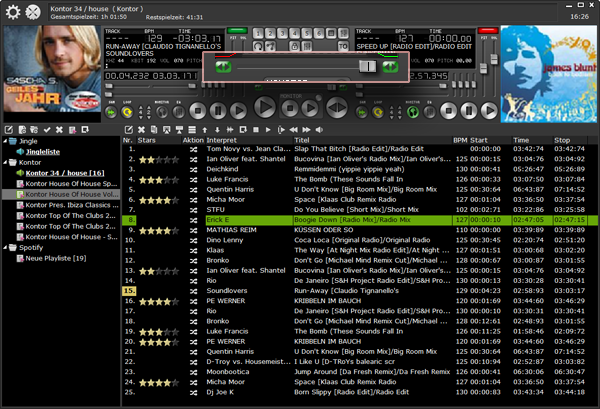Toggle the right deck yellow loop button
600x409 pixels.
coord(378,112)
